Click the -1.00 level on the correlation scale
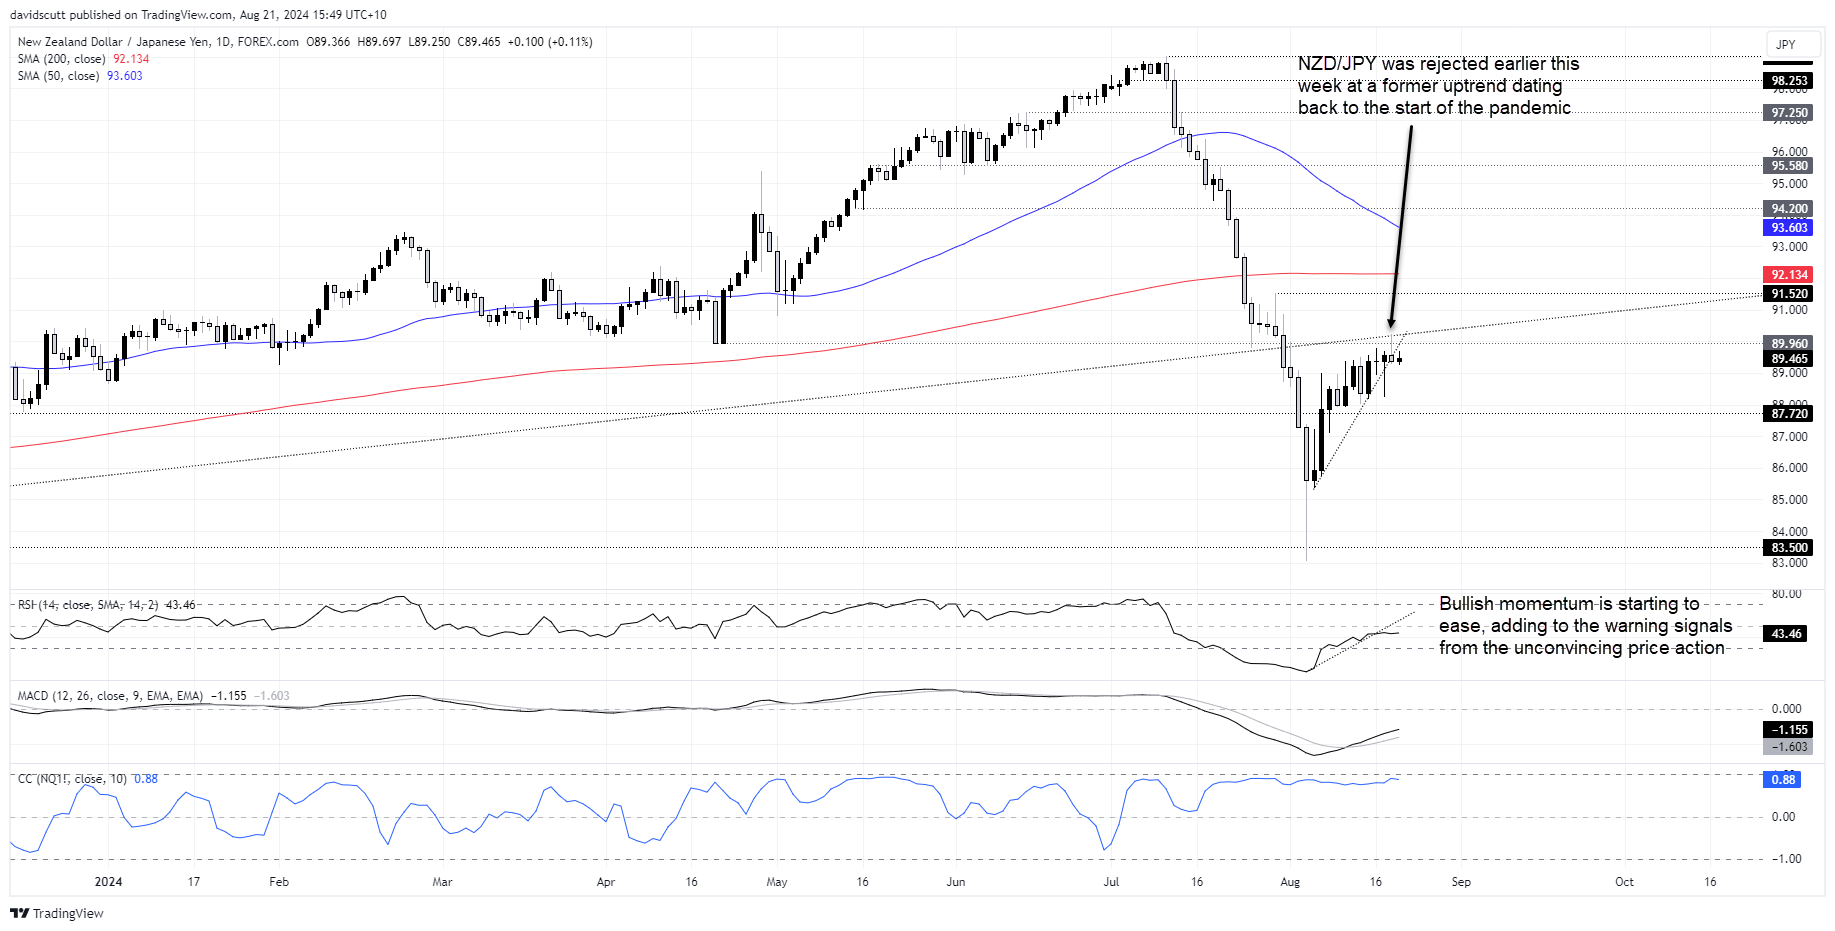This screenshot has width=1835, height=931. pyautogui.click(x=1786, y=859)
